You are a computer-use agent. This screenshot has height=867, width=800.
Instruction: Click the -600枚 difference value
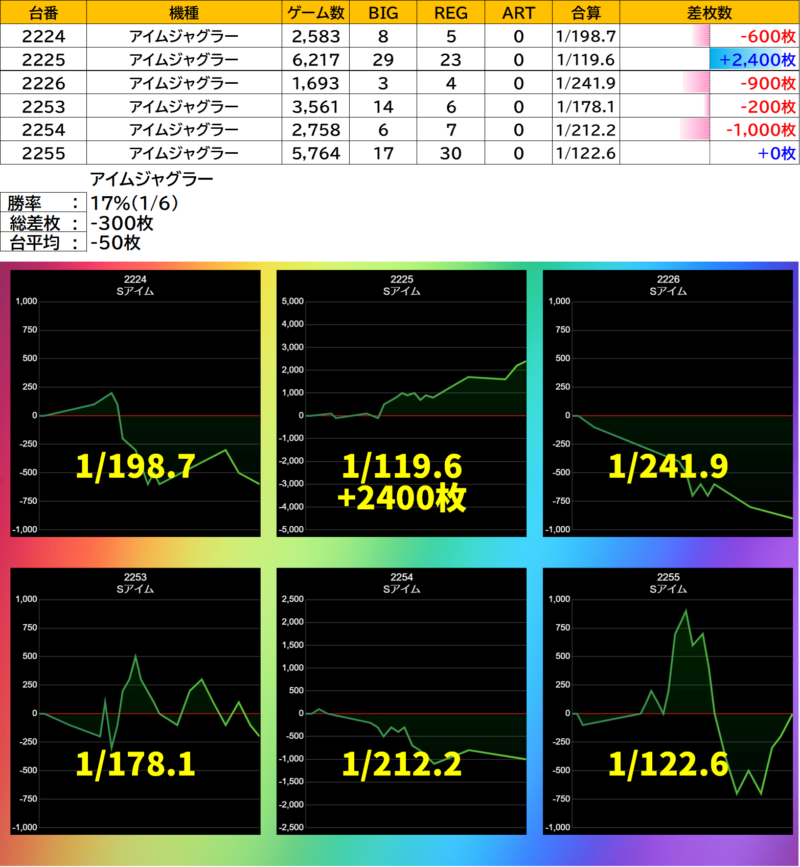pyautogui.click(x=768, y=36)
